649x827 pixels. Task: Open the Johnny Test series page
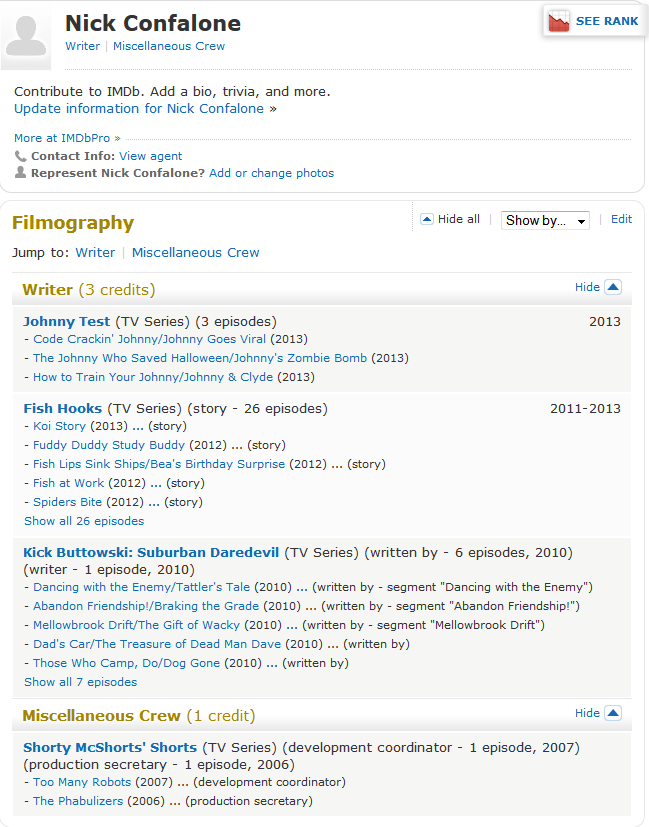point(66,322)
